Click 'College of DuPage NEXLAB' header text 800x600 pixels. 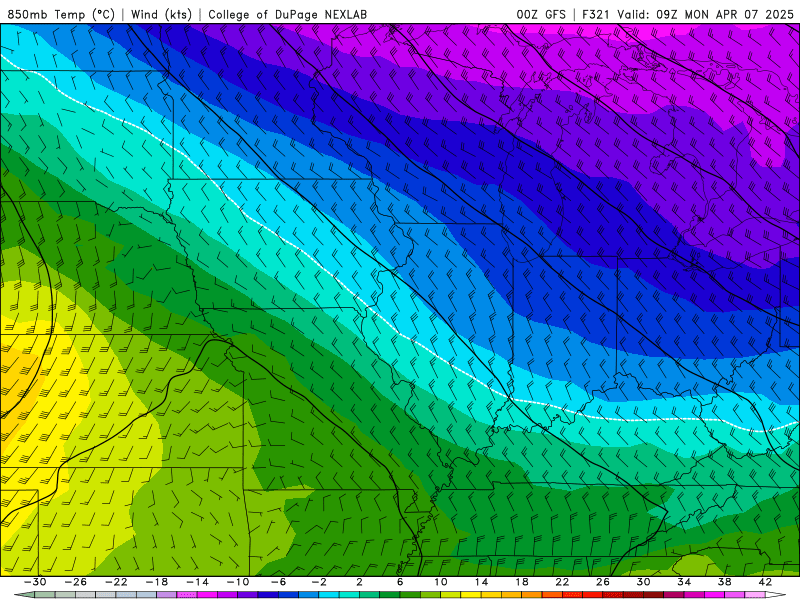coord(287,14)
